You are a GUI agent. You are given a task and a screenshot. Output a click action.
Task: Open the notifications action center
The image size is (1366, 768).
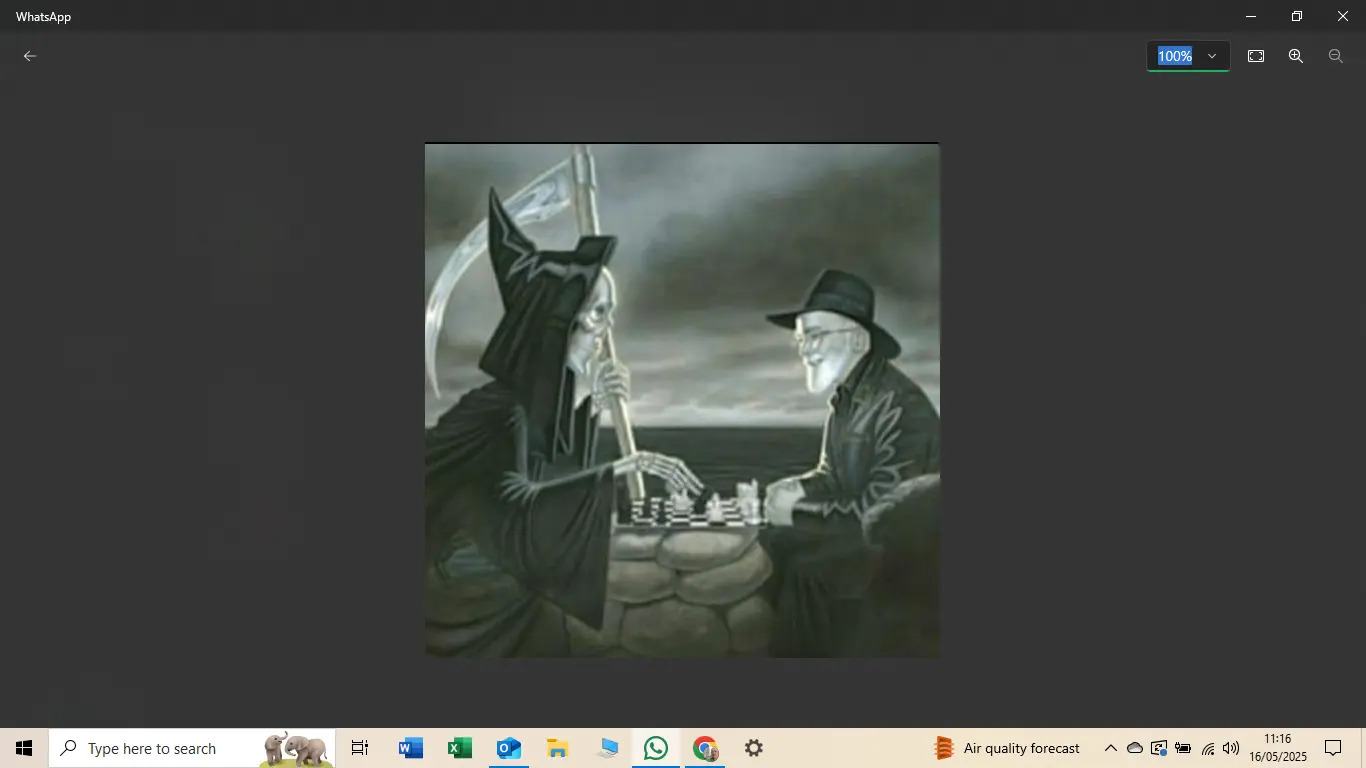tap(1333, 748)
